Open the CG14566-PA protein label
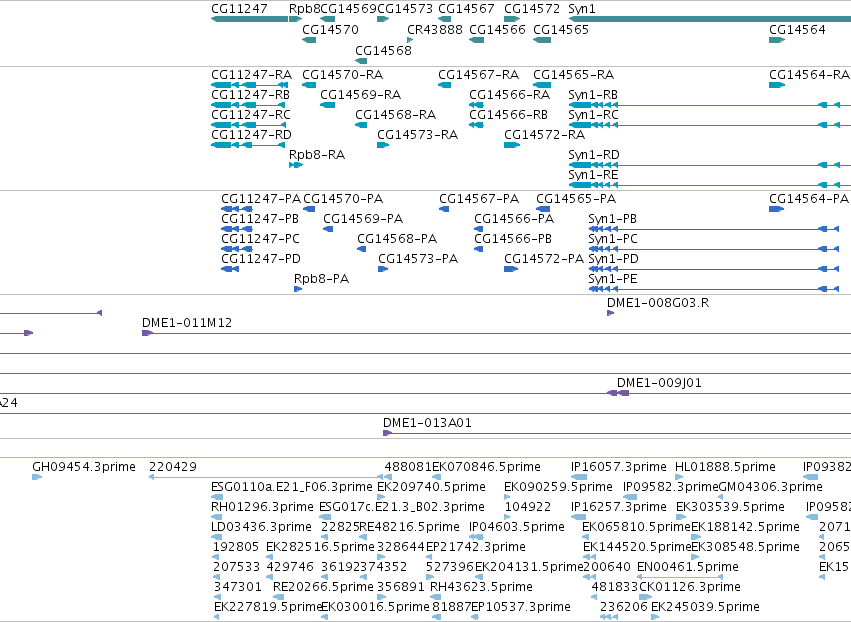Image resolution: width=851 pixels, height=622 pixels. point(514,219)
